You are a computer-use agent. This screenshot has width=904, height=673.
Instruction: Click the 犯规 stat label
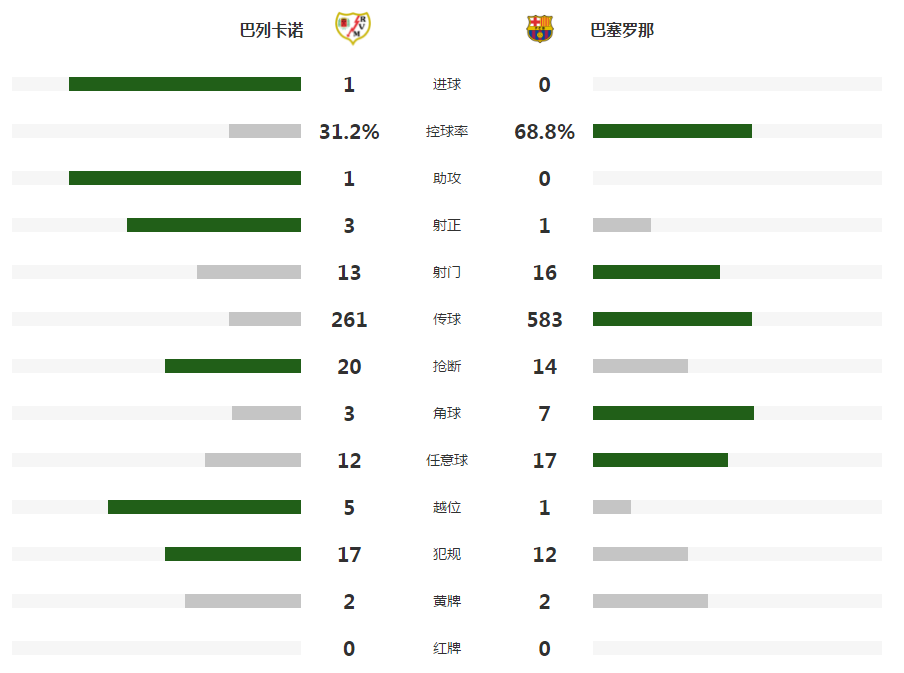pos(447,555)
